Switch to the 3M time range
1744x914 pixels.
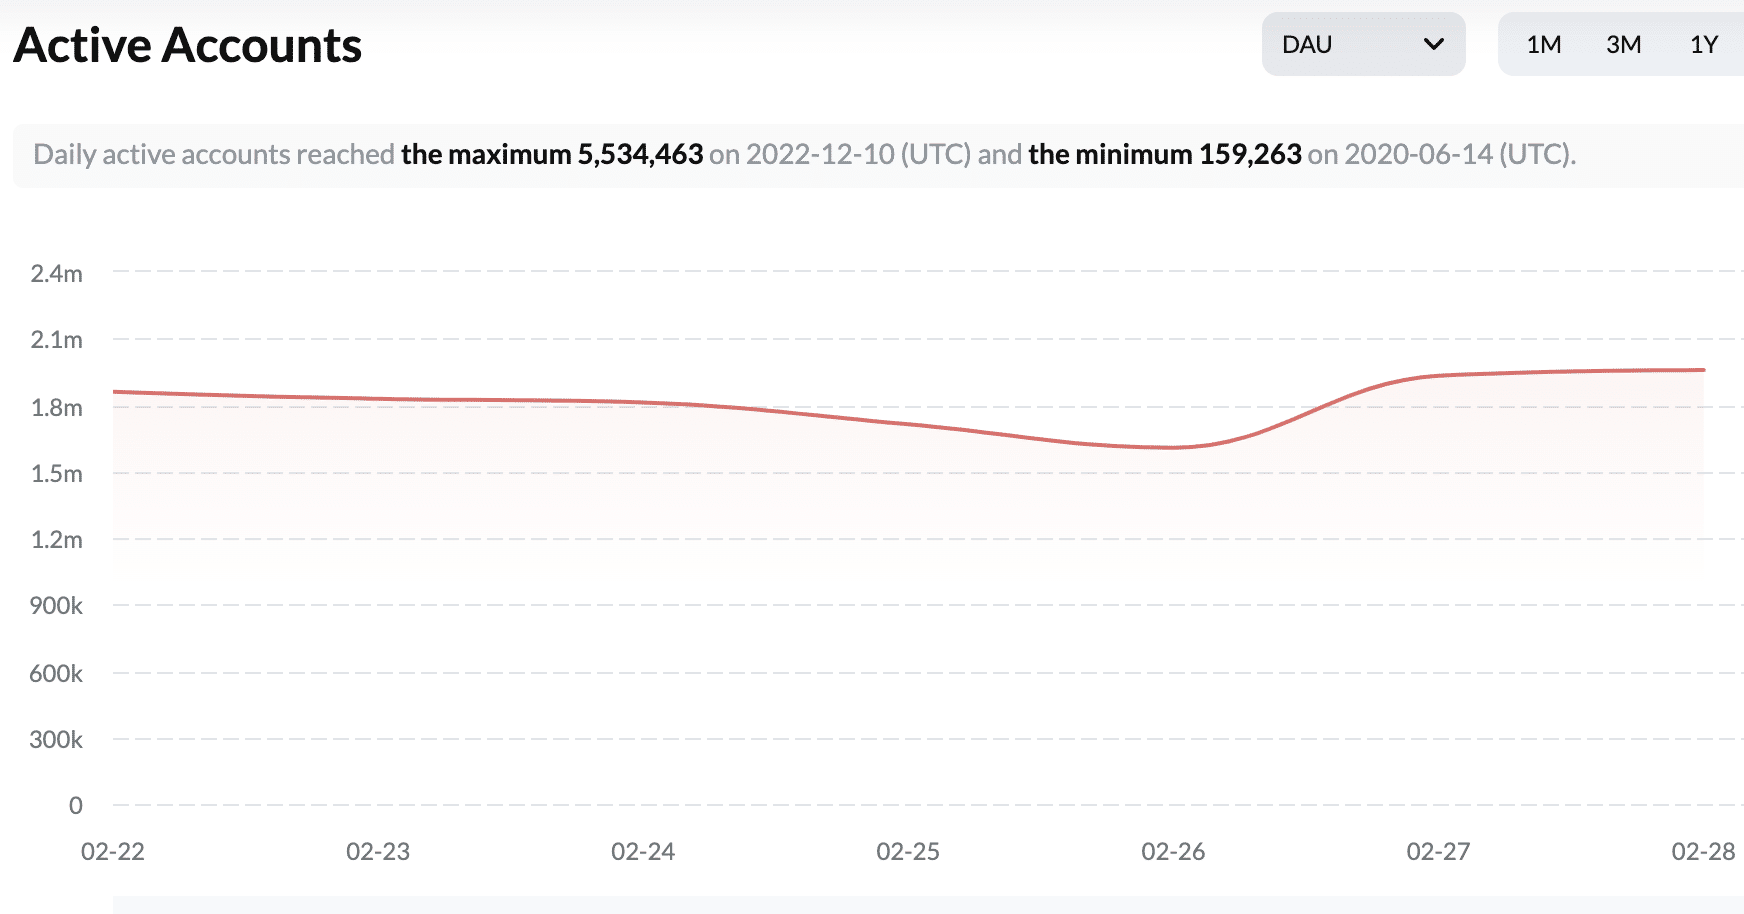click(1624, 45)
